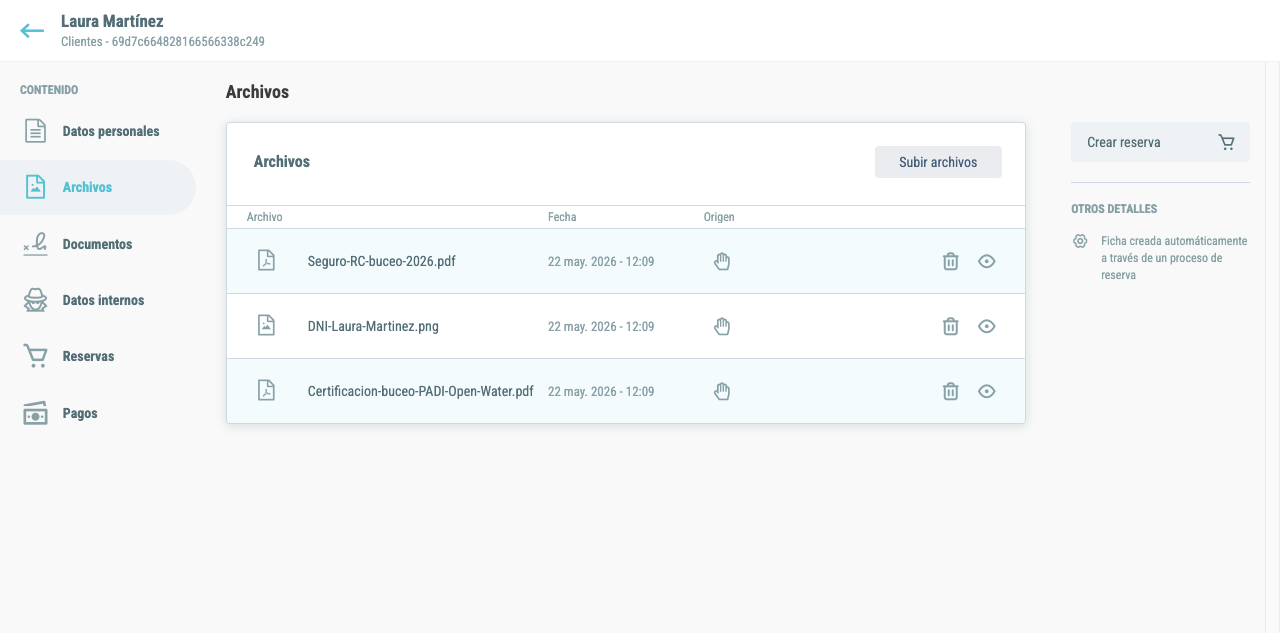
Task: Click the OTROS DETALLES heading
Action: 1114,209
